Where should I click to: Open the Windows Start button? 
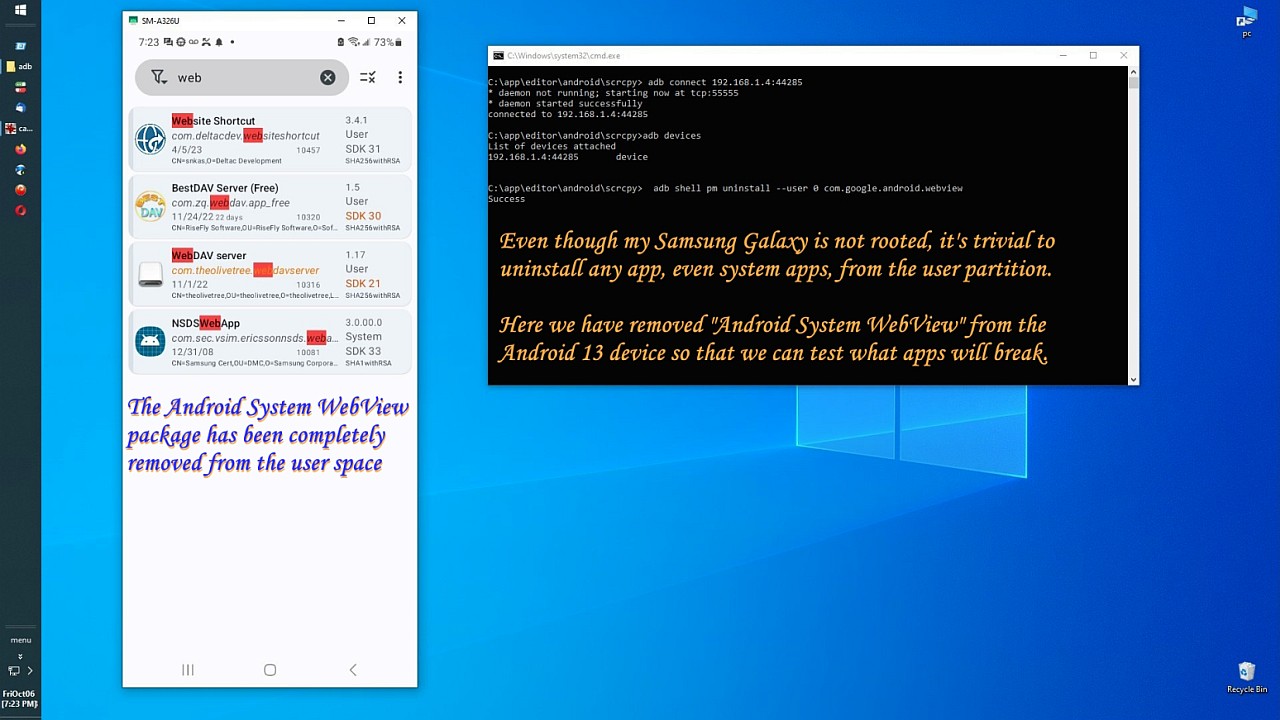[x=20, y=10]
